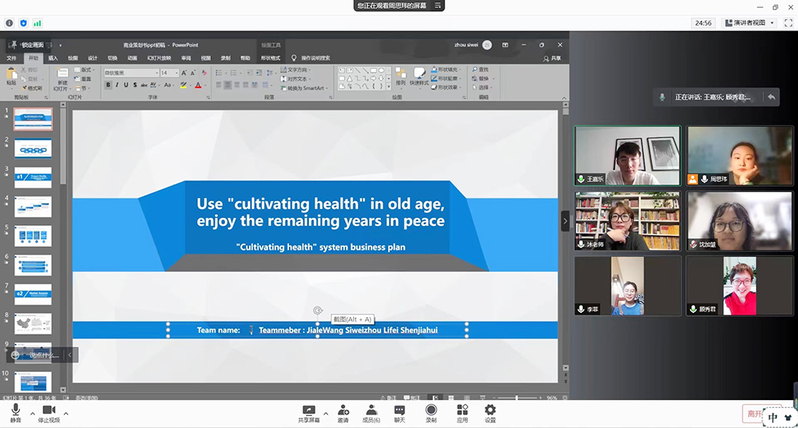Screen dimensions: 798x428
Task: Toggle the Stop Video (停止视频) camera button
Action: click(47, 411)
